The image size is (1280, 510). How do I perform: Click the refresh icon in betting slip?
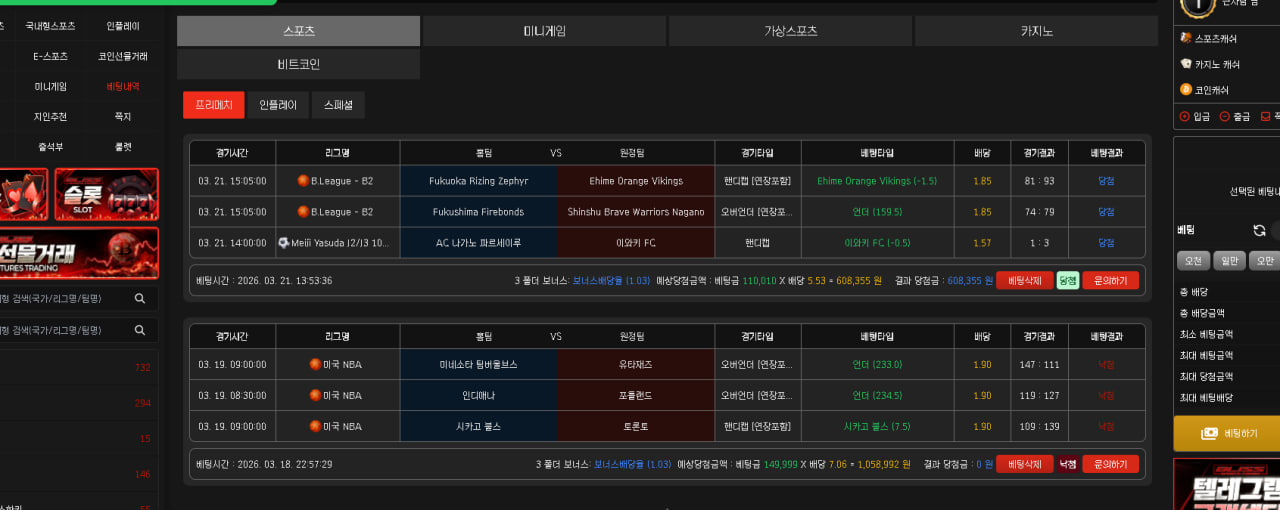tap(1259, 230)
